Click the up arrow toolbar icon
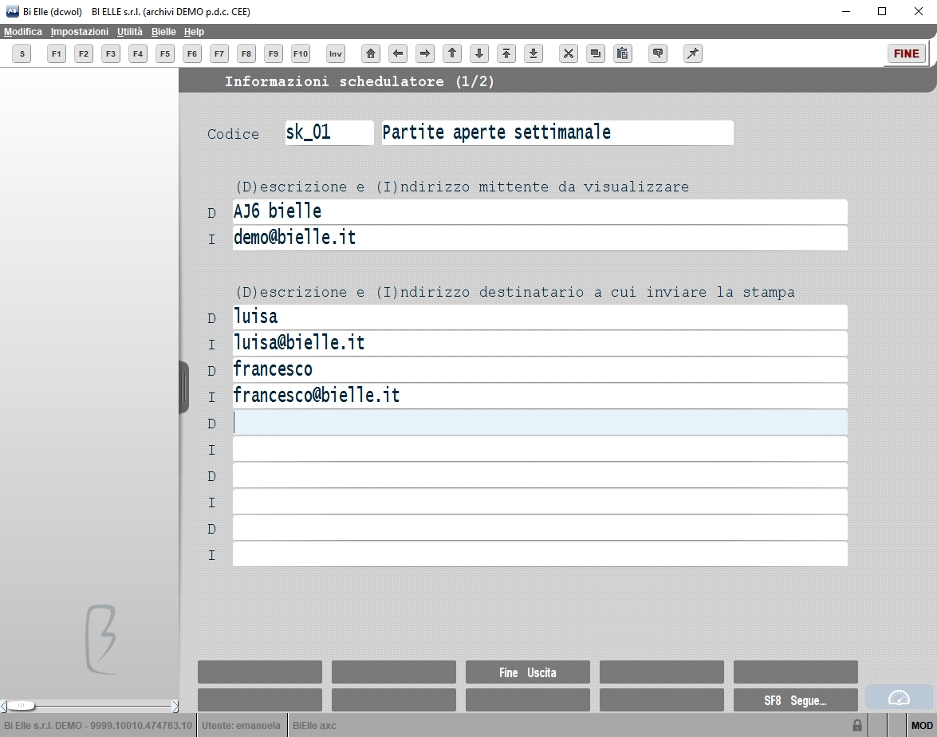 coord(452,54)
